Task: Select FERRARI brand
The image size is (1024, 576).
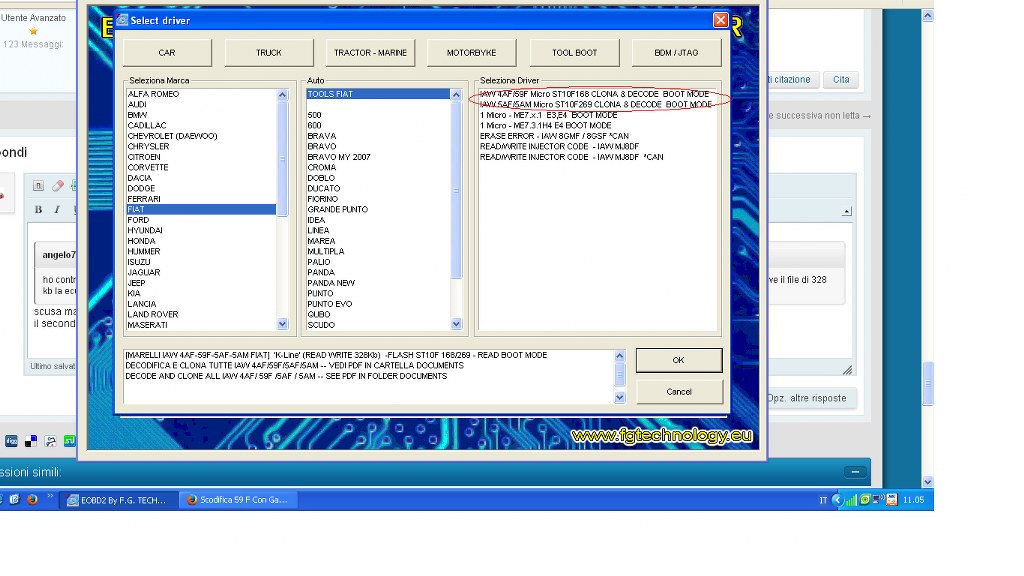Action: click(144, 199)
